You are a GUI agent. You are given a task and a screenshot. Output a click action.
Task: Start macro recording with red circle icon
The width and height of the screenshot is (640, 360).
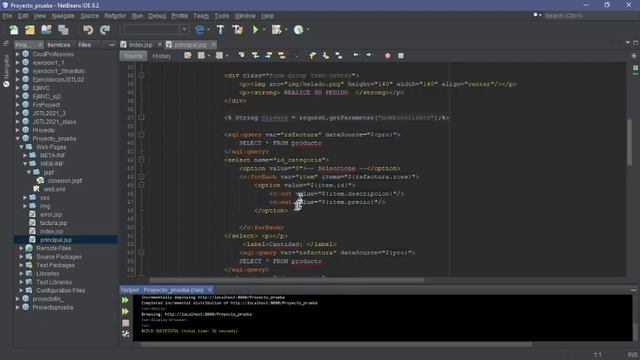388,56
